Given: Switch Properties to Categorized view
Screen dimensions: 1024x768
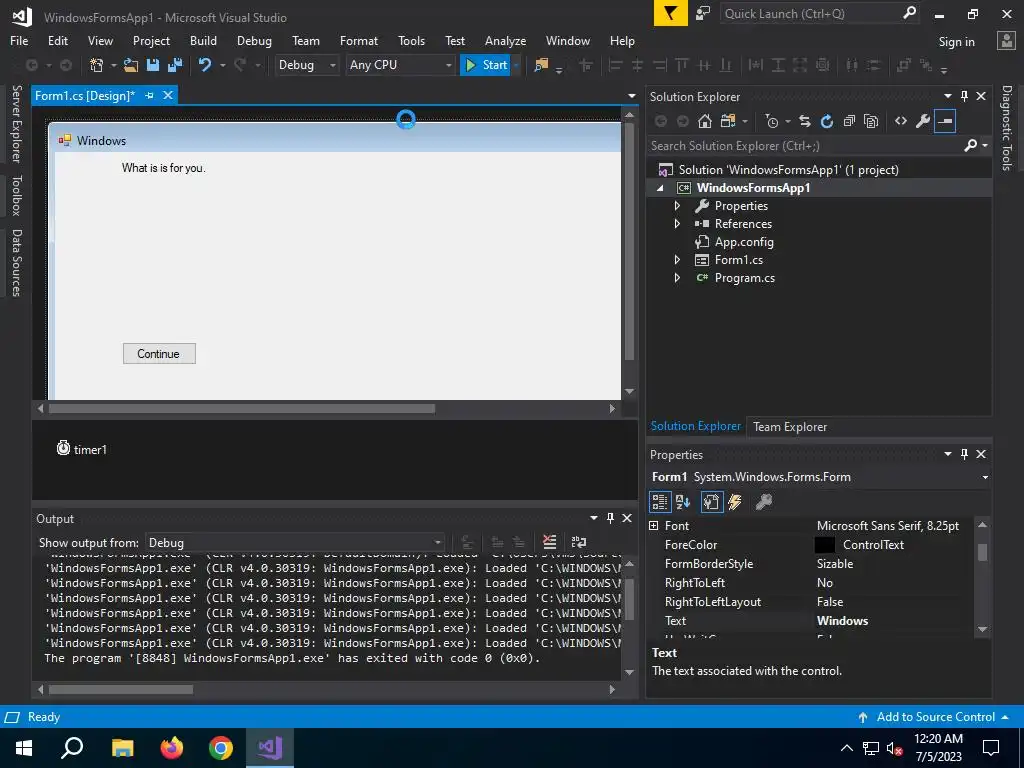Looking at the screenshot, I should click(660, 502).
